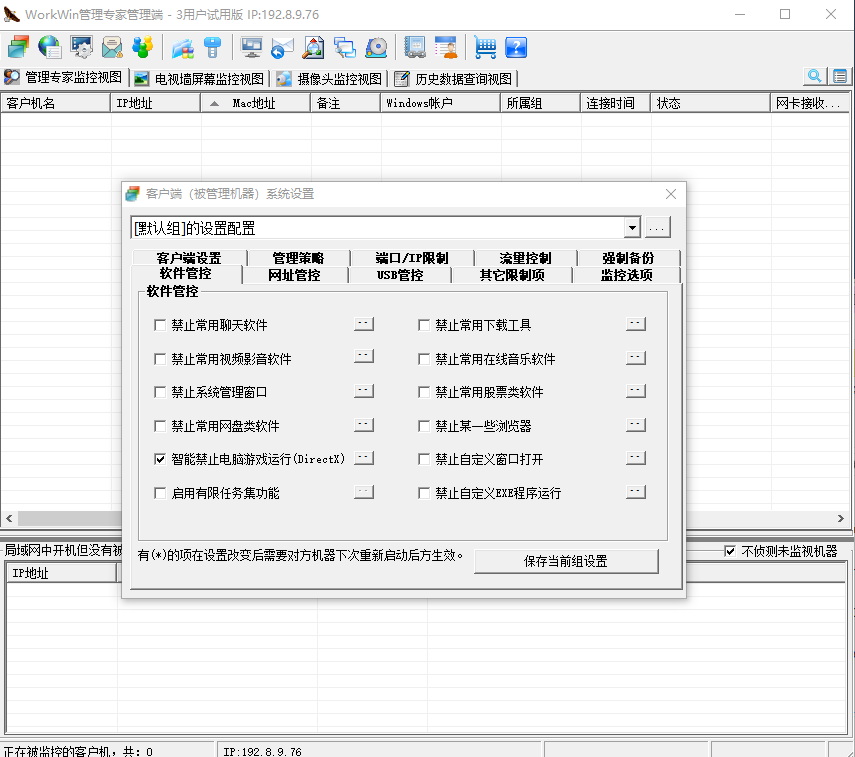
Task: Click the shopping cart toolbar icon
Action: pyautogui.click(x=485, y=47)
